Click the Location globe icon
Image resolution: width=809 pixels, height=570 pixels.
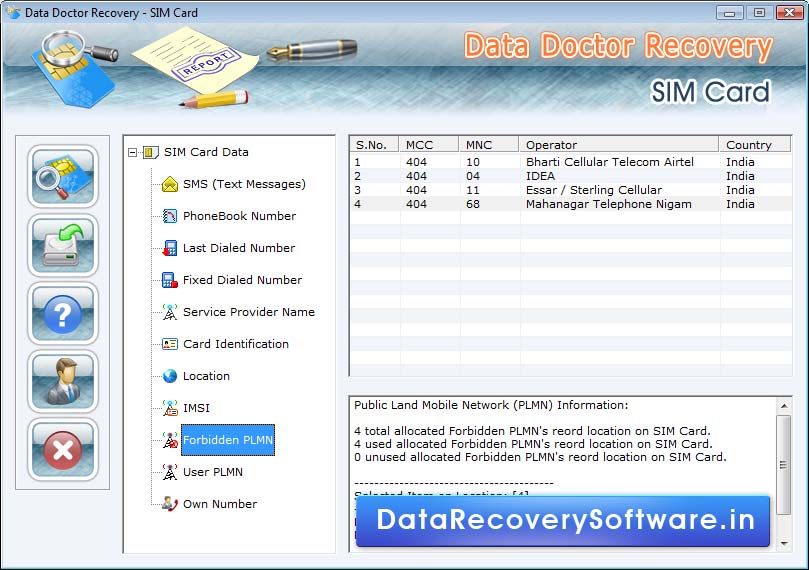170,376
